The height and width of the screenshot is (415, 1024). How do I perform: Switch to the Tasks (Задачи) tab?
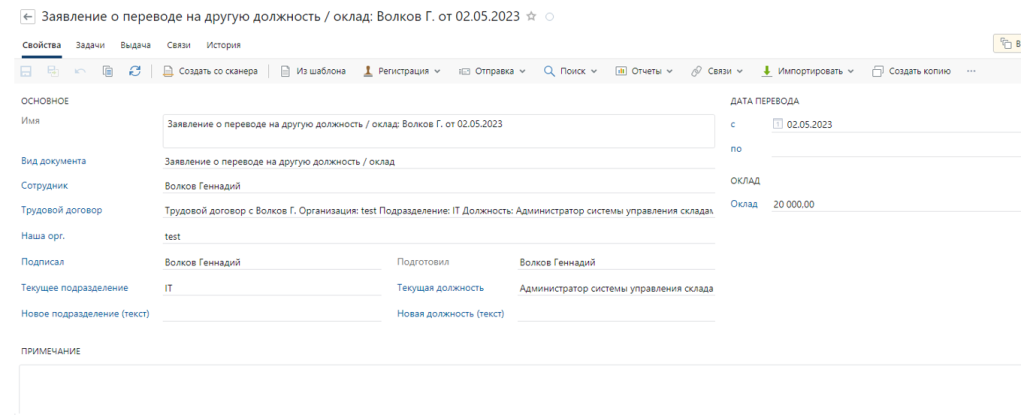pyautogui.click(x=91, y=44)
